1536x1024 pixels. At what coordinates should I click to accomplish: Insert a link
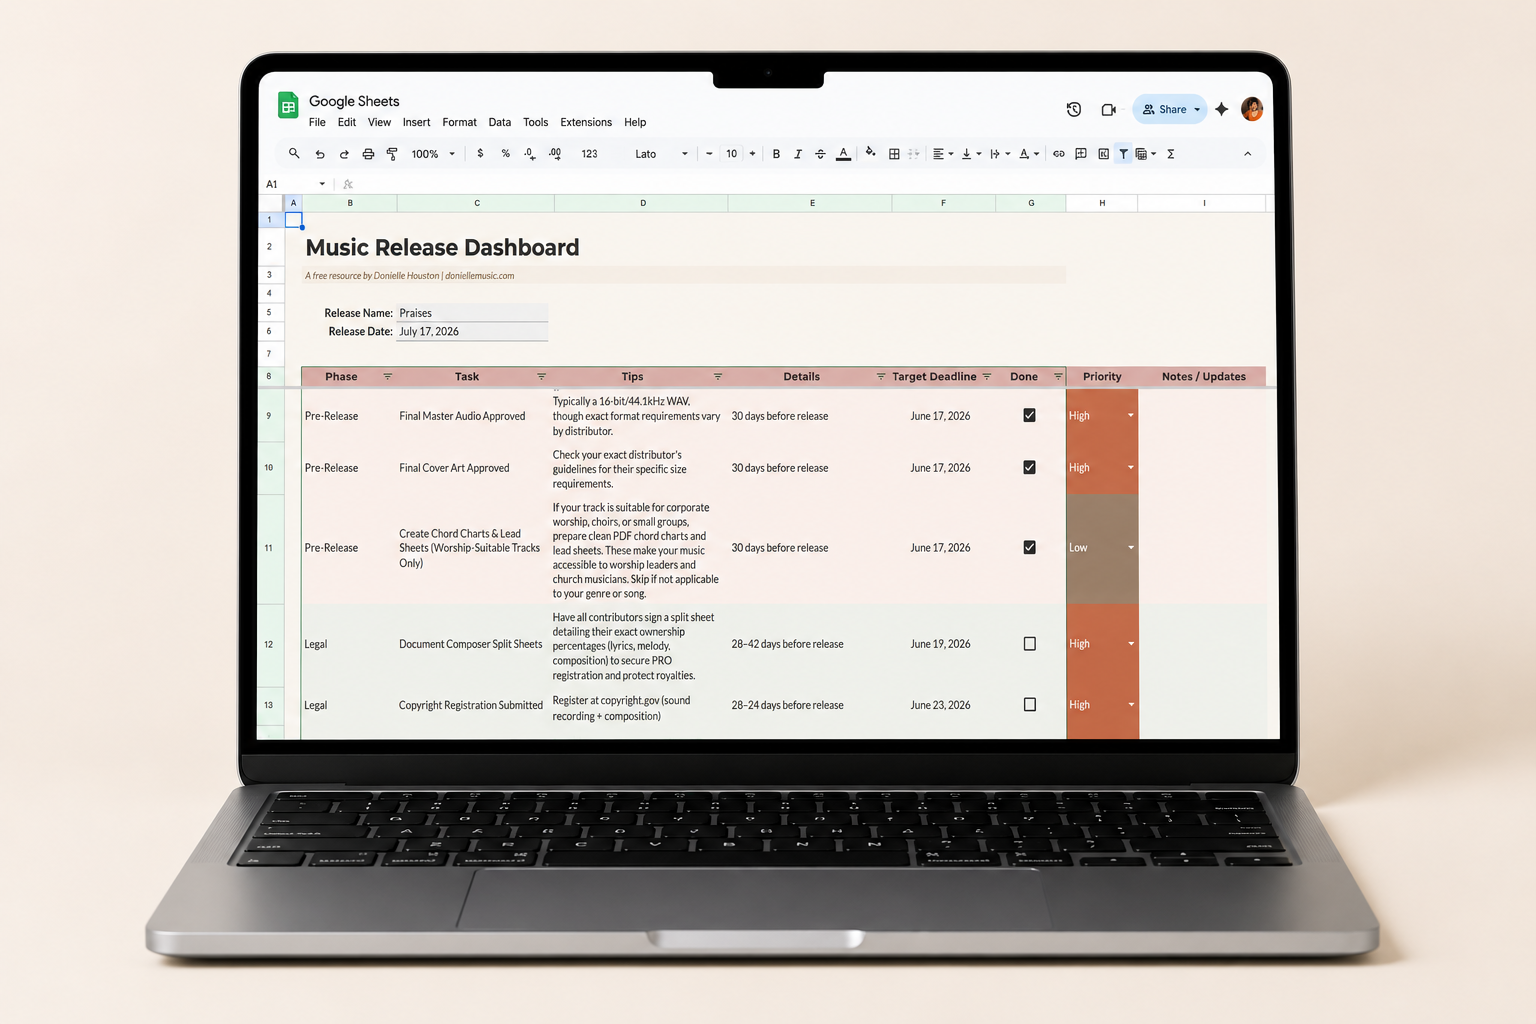[x=1059, y=154]
